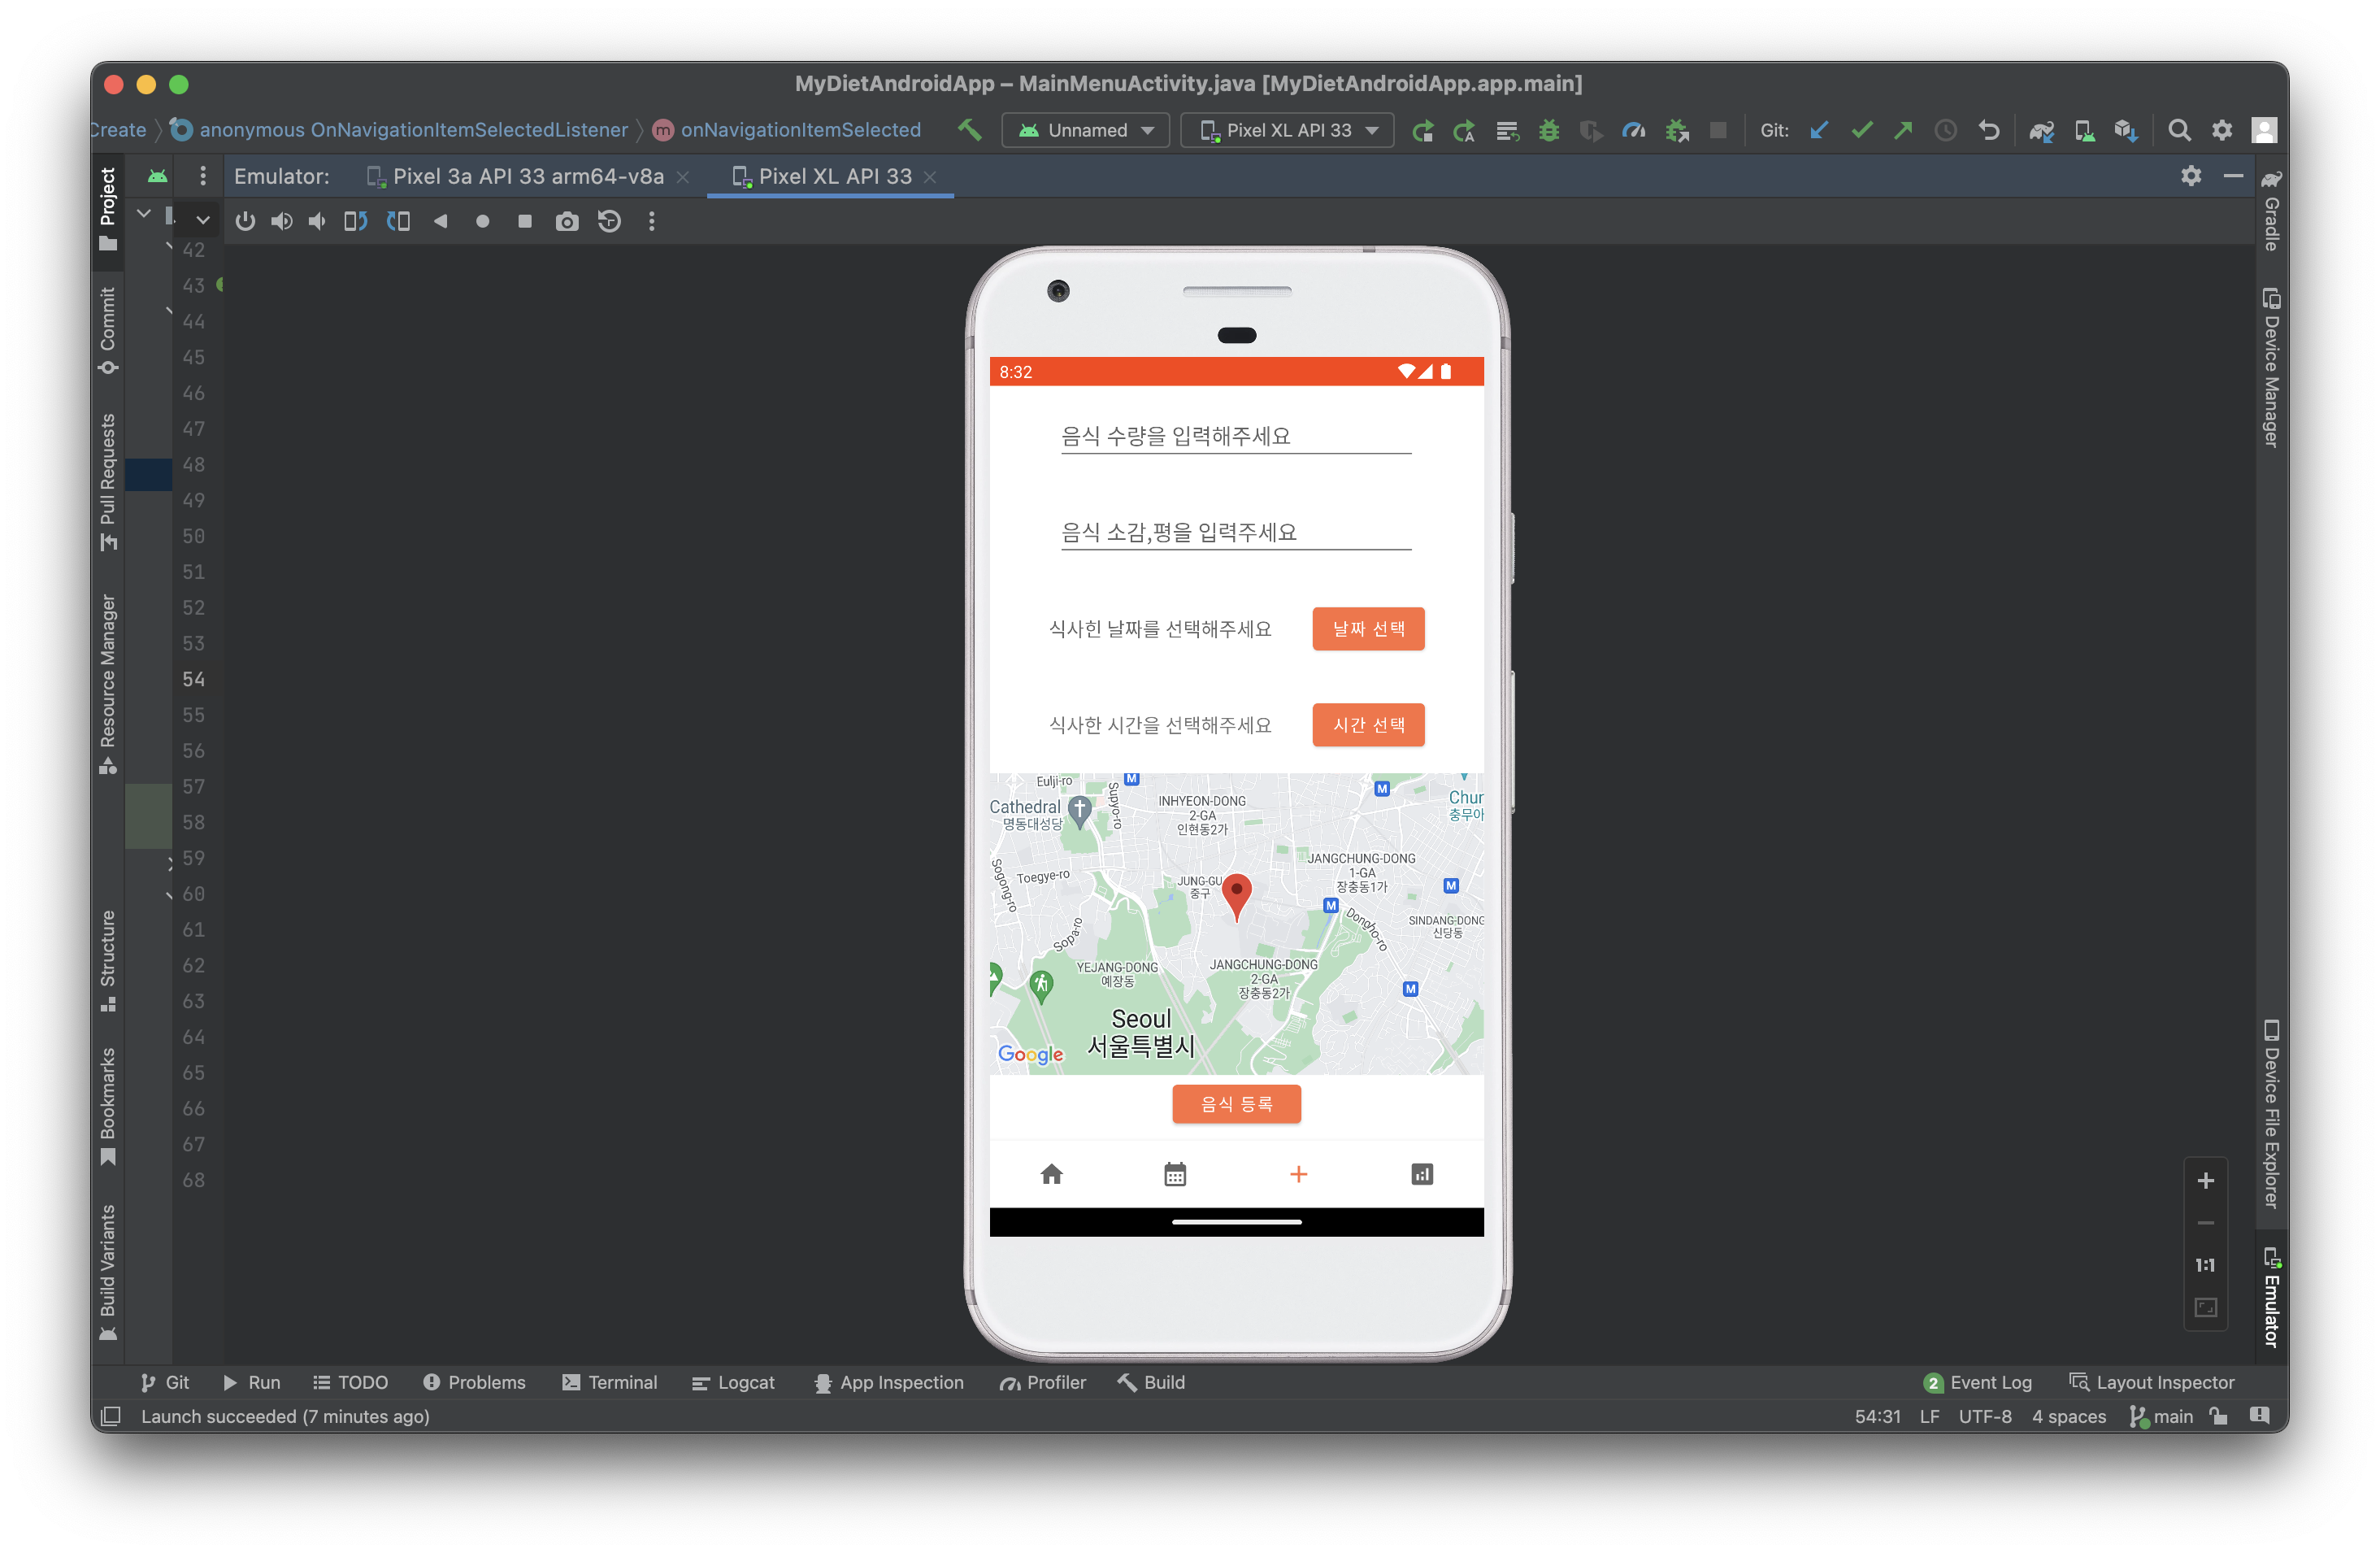Sync project with Gradle files elephant icon
2380x1553 pixels.
tap(2041, 130)
